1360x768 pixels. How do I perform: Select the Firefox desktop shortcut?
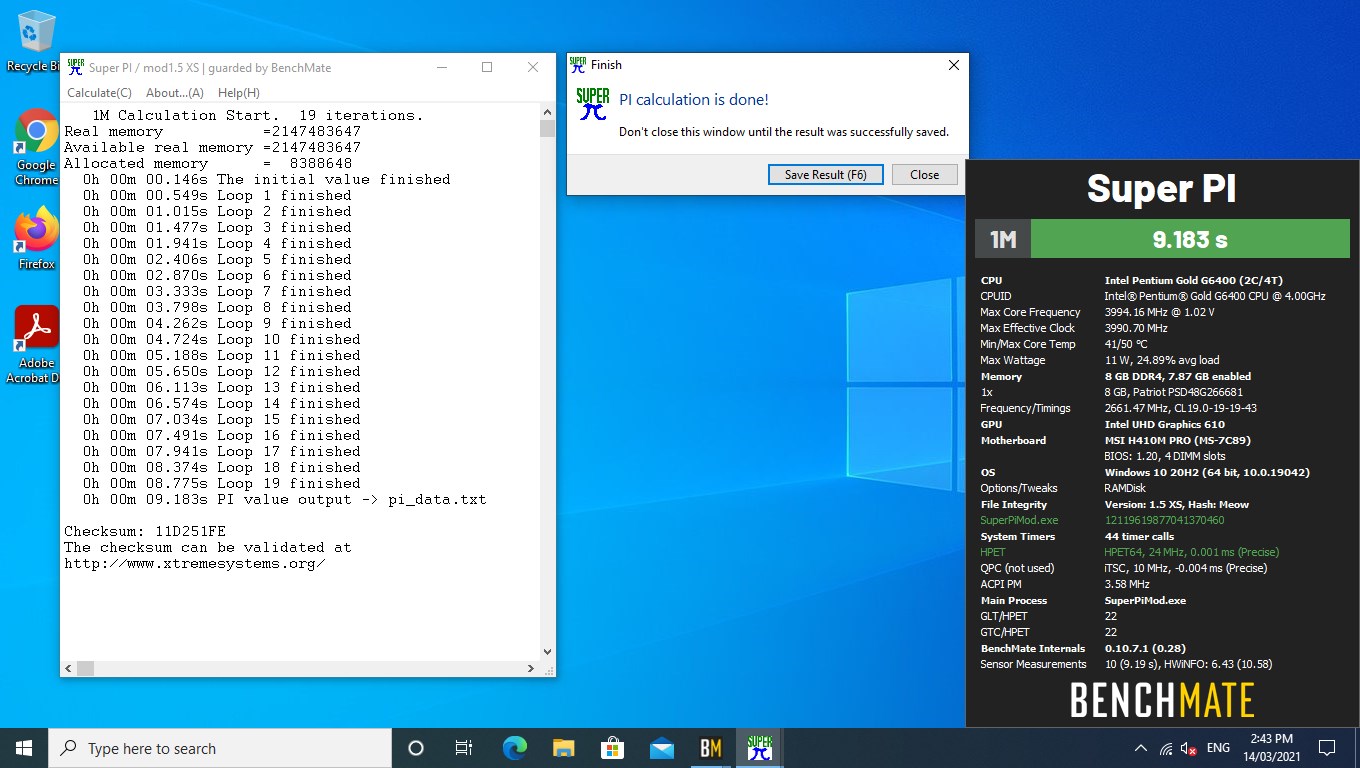(37, 238)
